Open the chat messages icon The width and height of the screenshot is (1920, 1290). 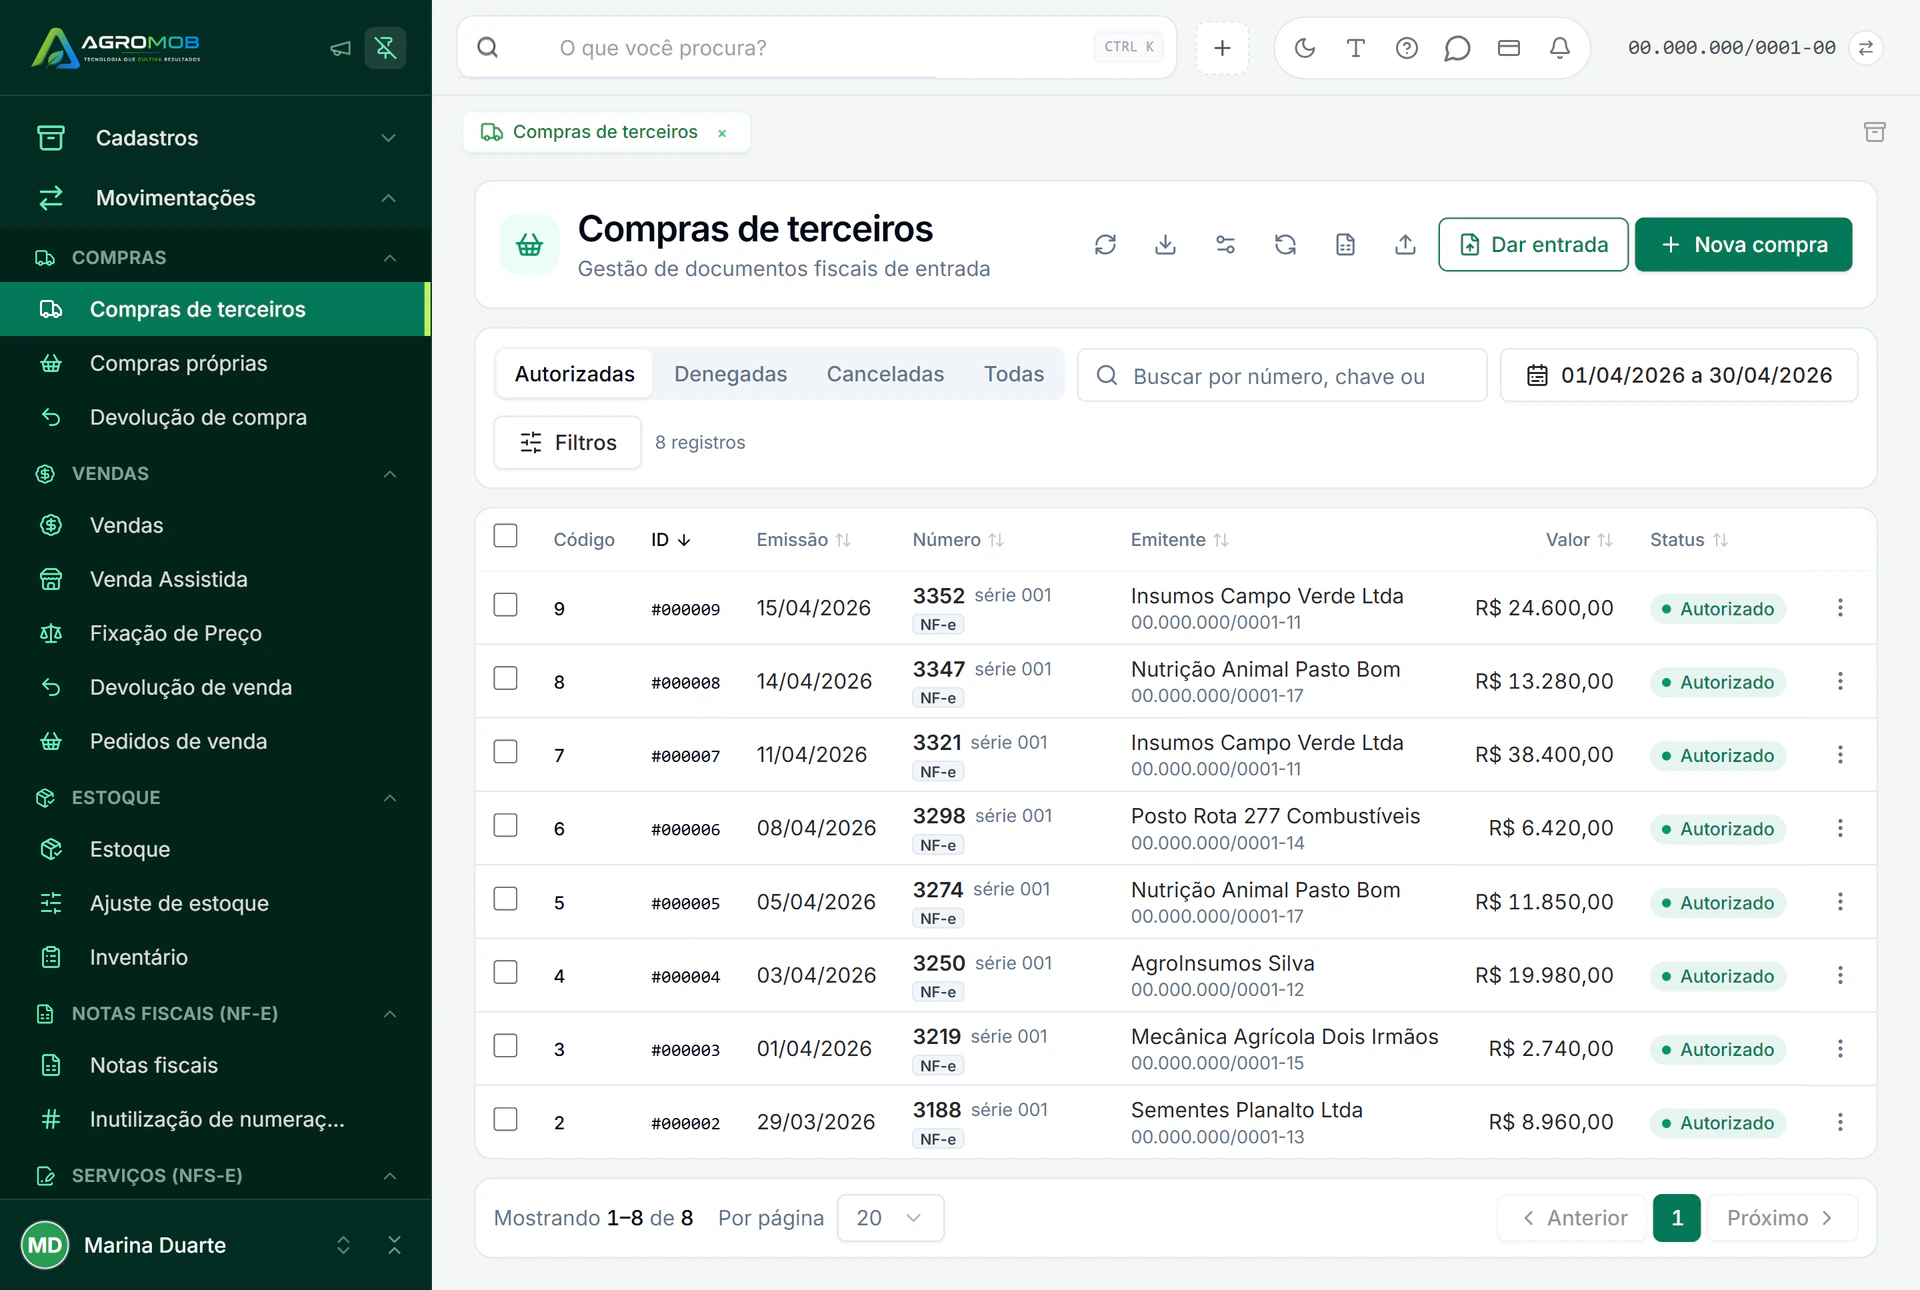pos(1457,48)
